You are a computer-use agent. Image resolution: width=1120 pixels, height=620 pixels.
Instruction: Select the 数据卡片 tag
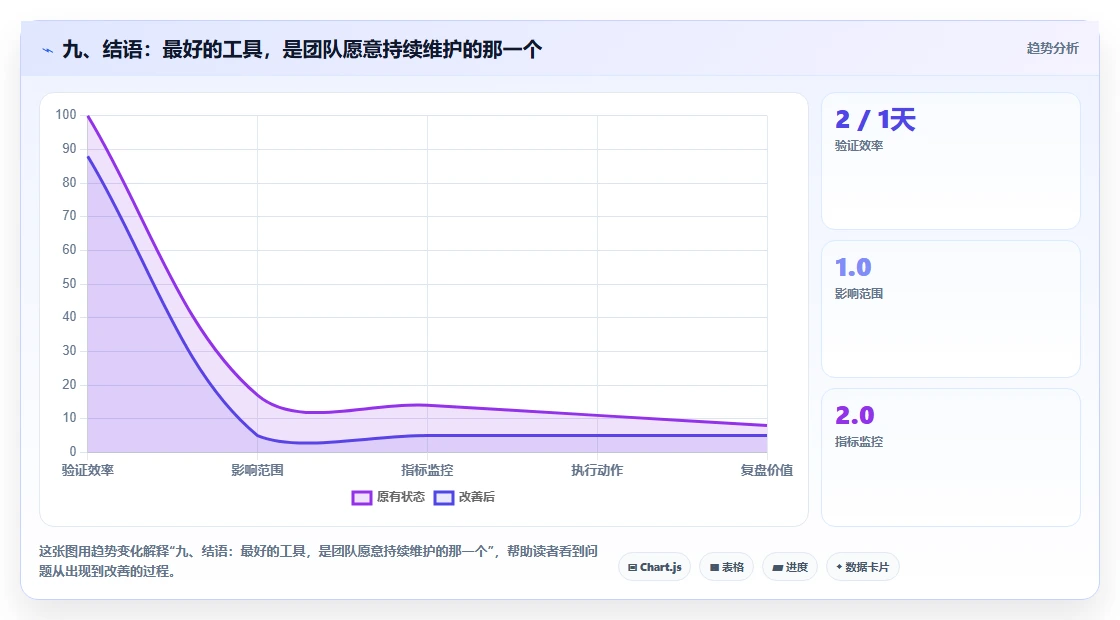pos(863,567)
